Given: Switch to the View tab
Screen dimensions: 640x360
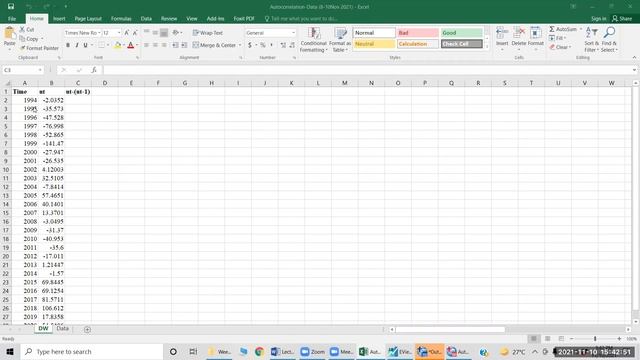Looking at the screenshot, I should tap(192, 19).
